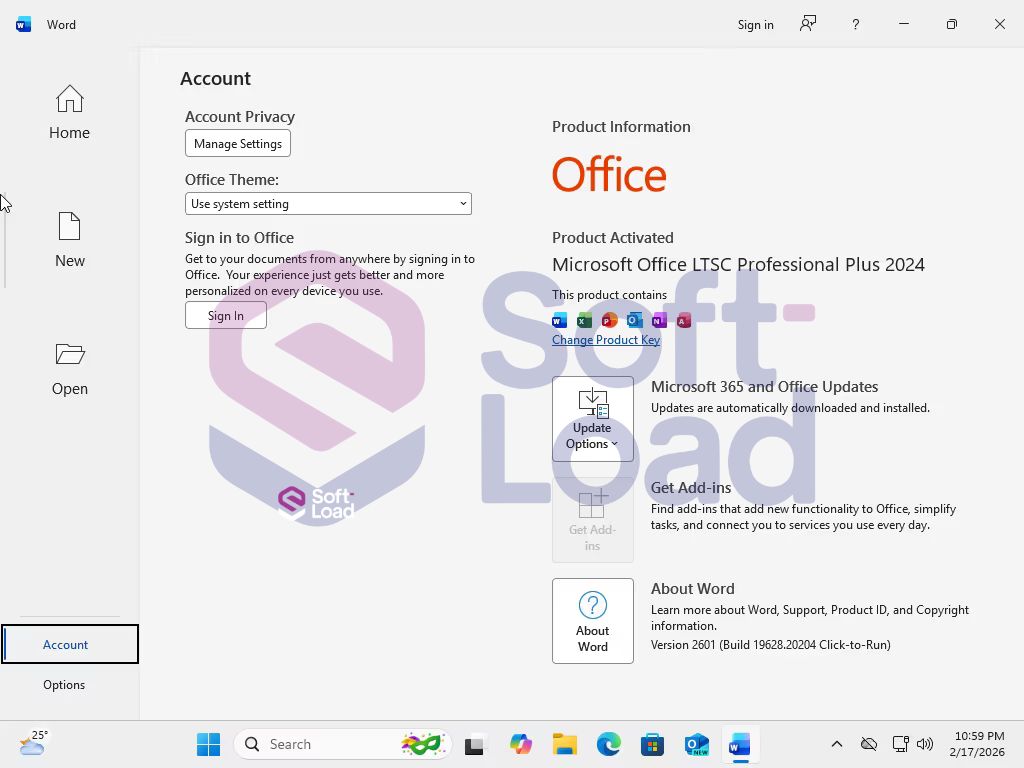Viewport: 1024px width, 768px height.
Task: Click the About Word button
Action: point(593,621)
